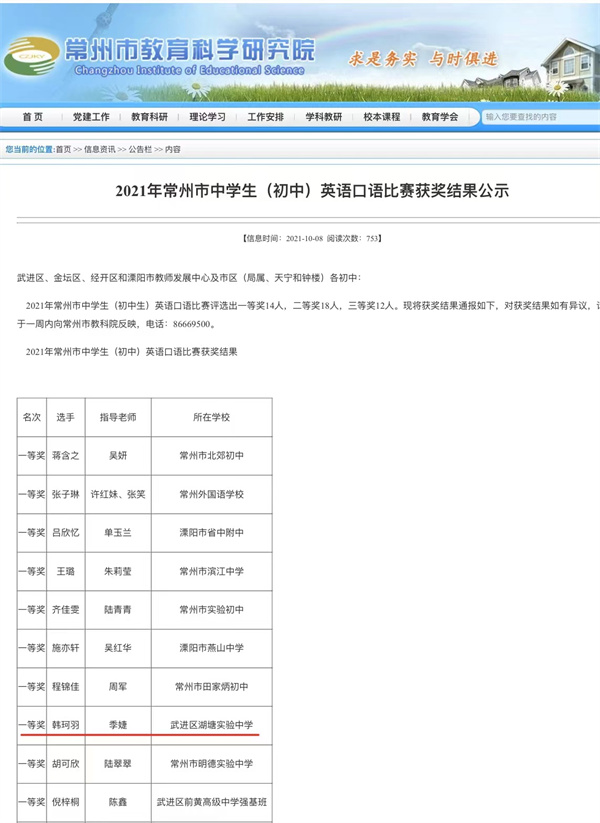Viewport: 600px width, 823px height.
Task: Click the 信息时间 2021-10-08 info line
Action: click(x=312, y=238)
